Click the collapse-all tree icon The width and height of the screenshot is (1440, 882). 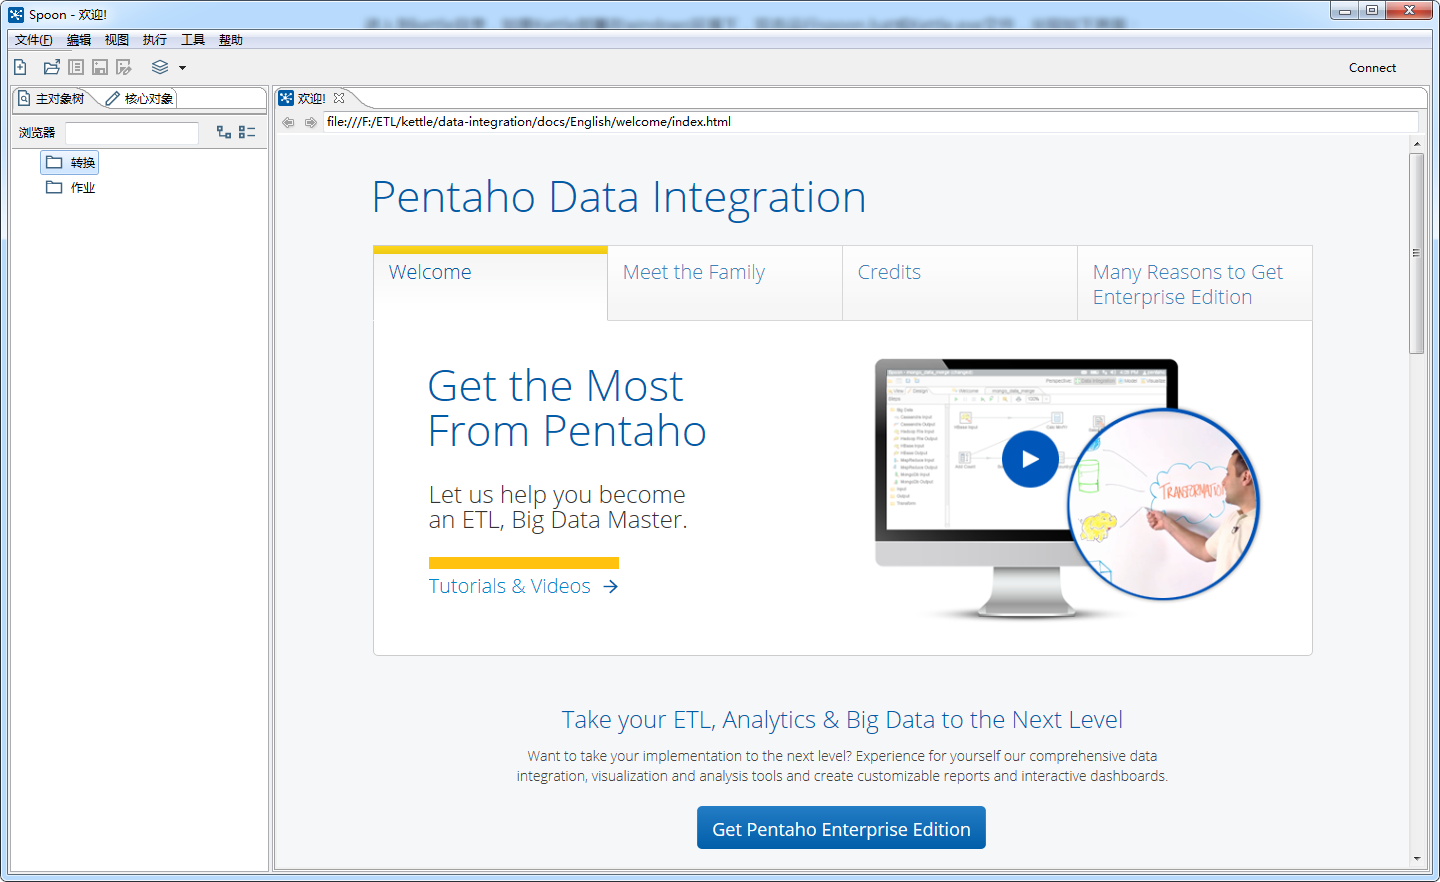point(247,132)
